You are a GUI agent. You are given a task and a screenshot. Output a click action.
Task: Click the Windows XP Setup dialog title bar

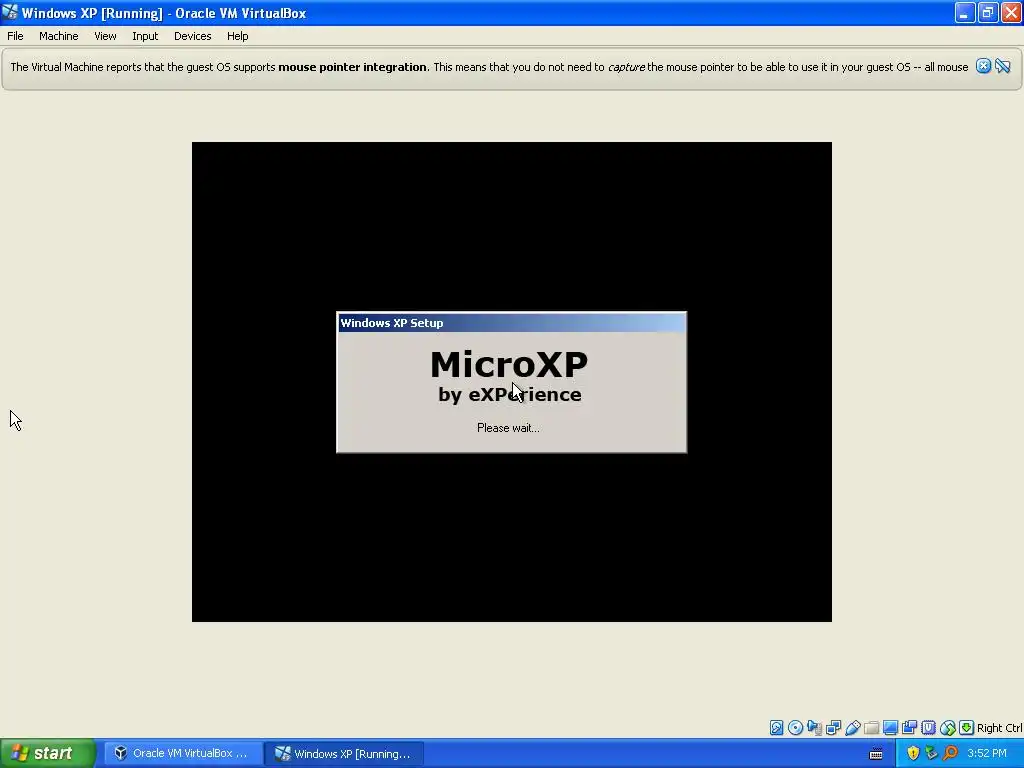coord(511,323)
